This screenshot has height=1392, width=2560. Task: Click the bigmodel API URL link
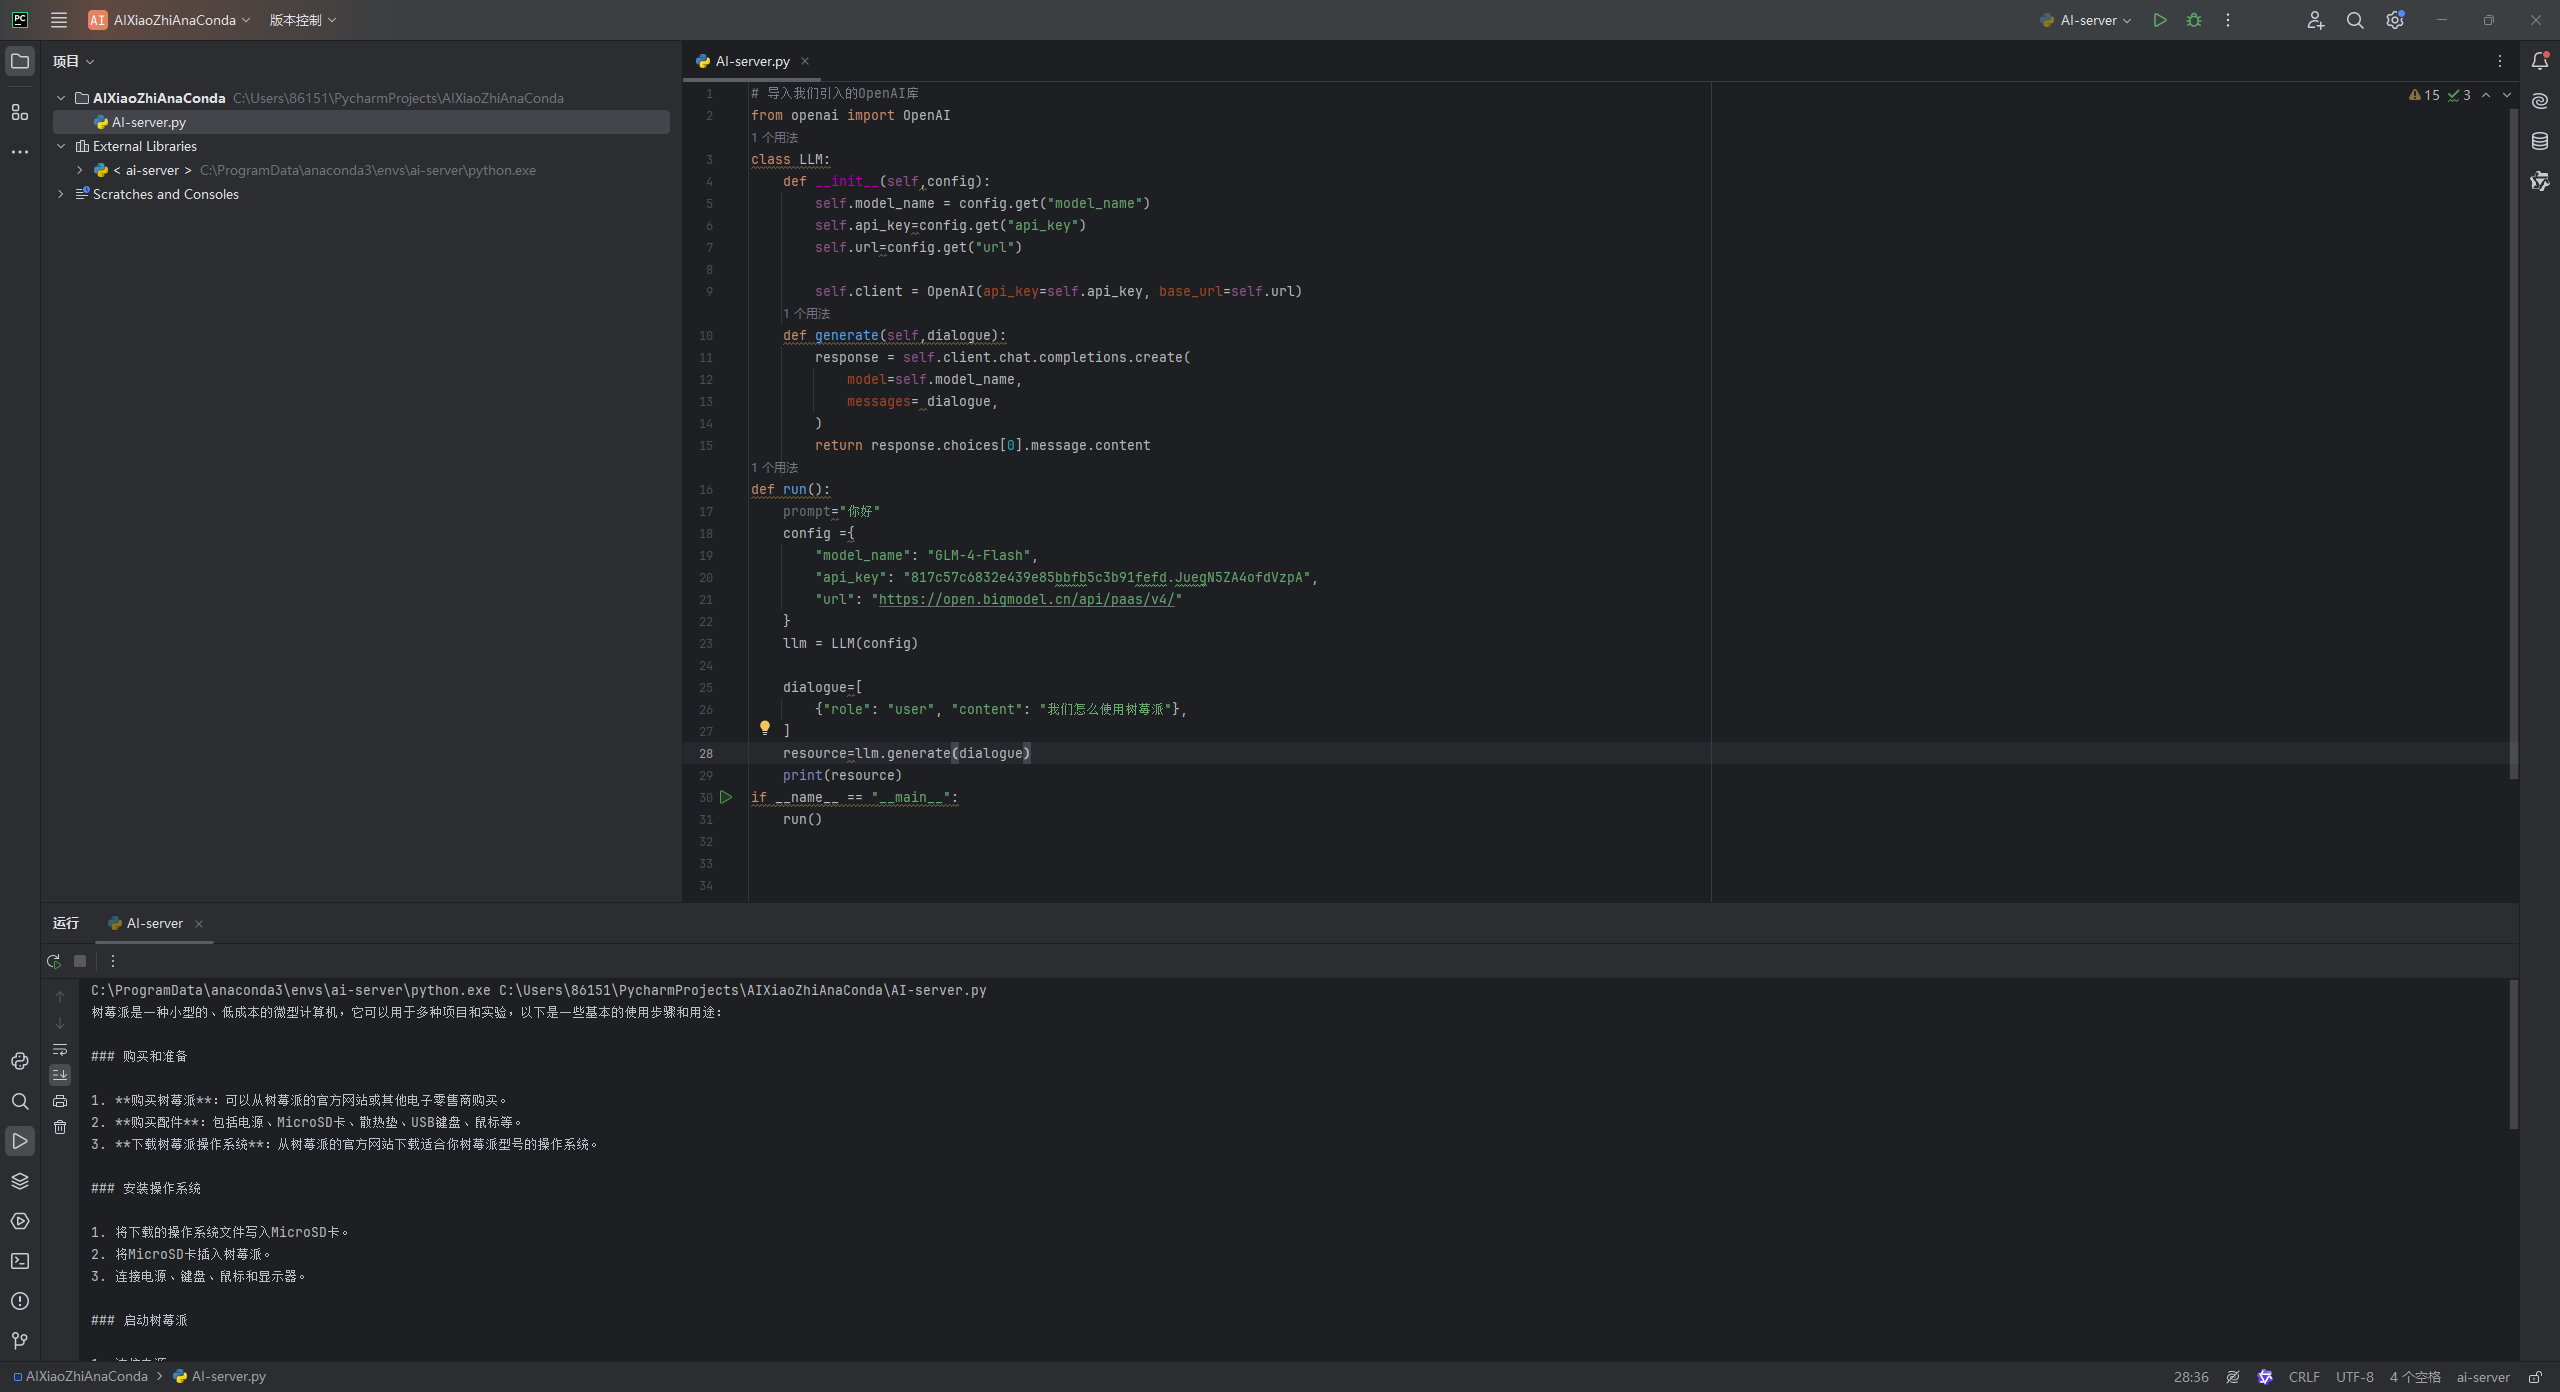pyautogui.click(x=1026, y=600)
